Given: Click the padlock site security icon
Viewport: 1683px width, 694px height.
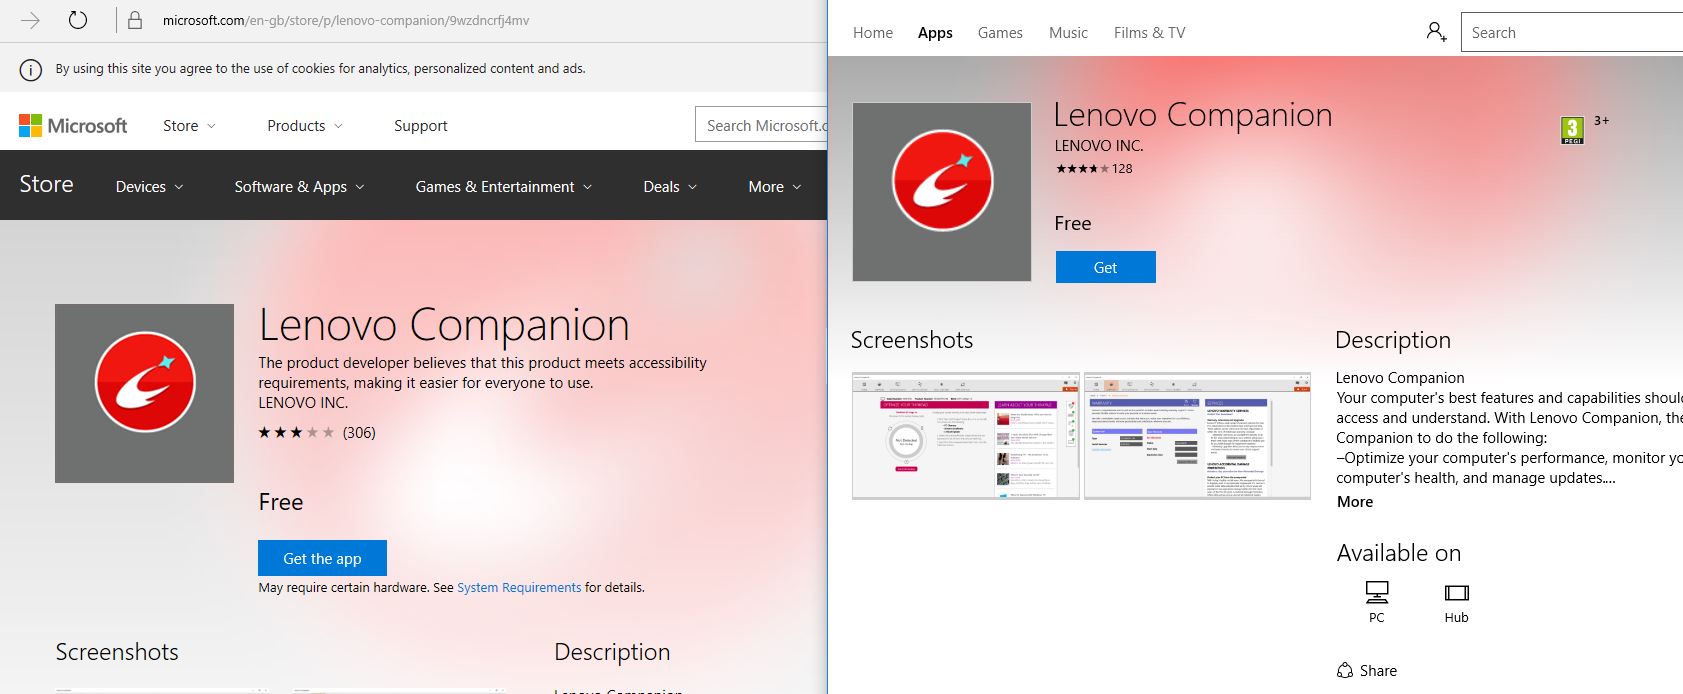Looking at the screenshot, I should (x=135, y=20).
